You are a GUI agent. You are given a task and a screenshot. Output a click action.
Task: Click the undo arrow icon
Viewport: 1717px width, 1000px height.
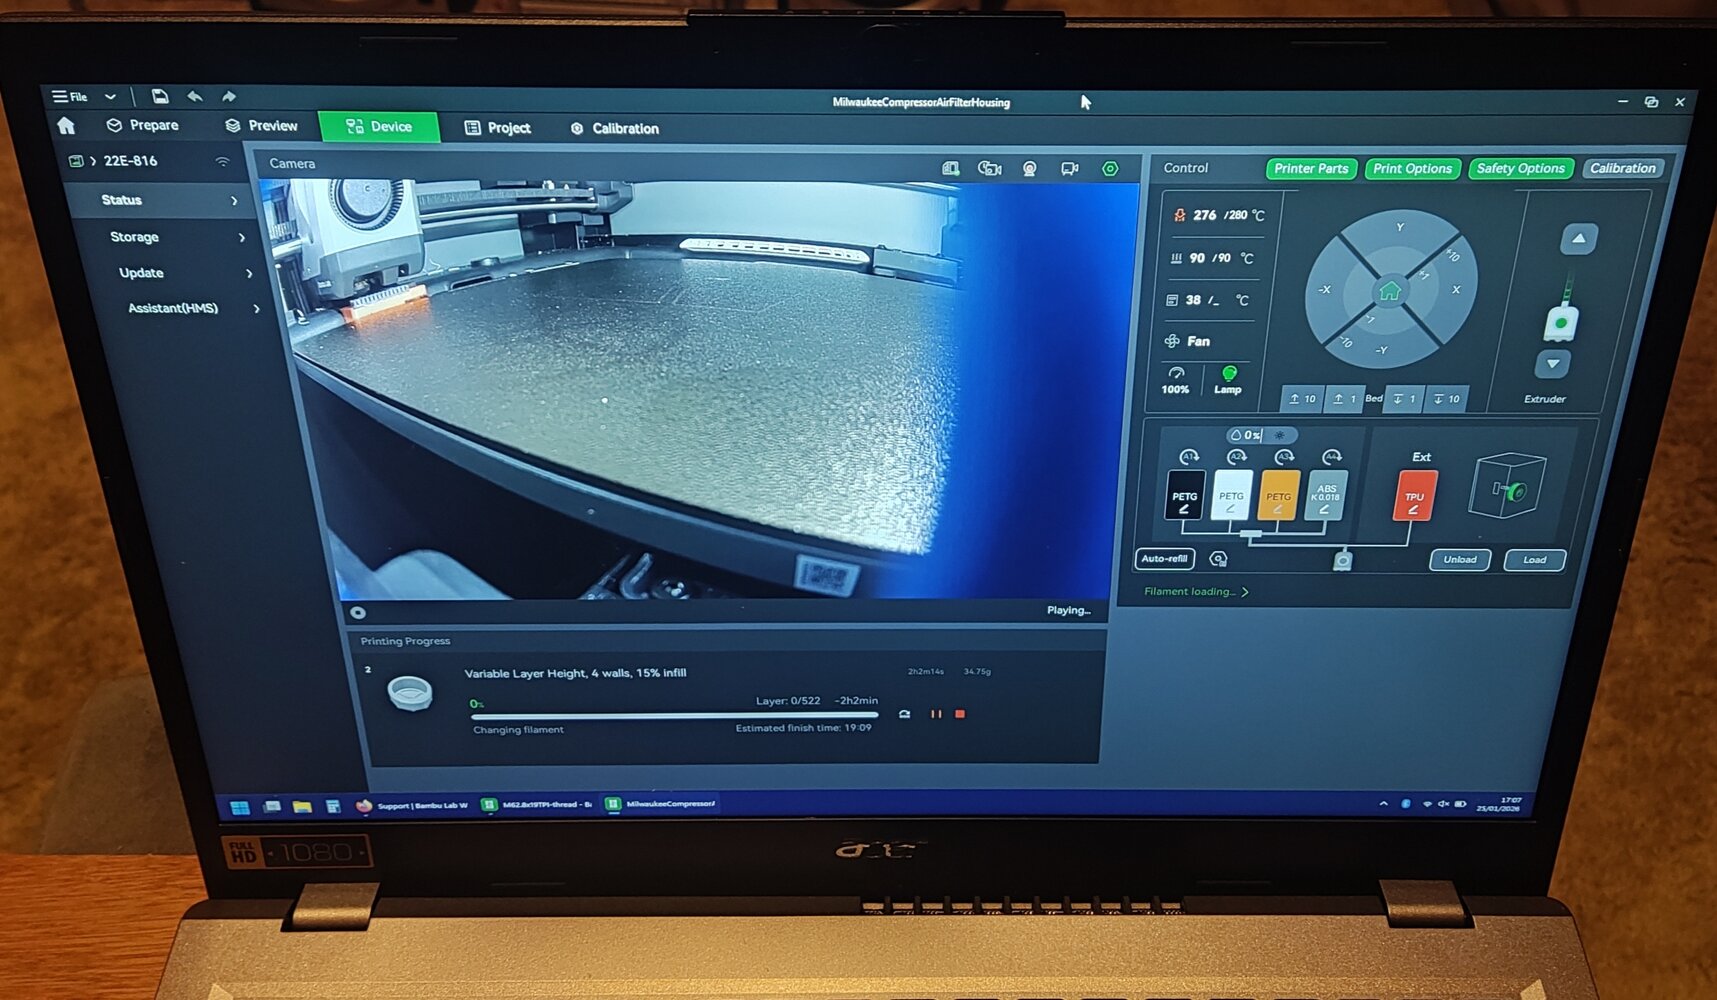195,96
